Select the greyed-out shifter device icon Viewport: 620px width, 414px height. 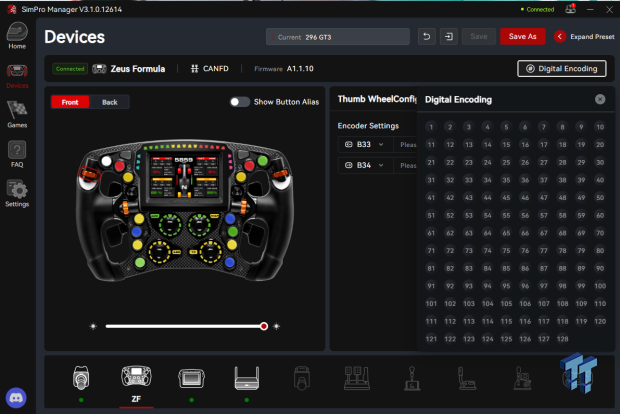click(412, 378)
